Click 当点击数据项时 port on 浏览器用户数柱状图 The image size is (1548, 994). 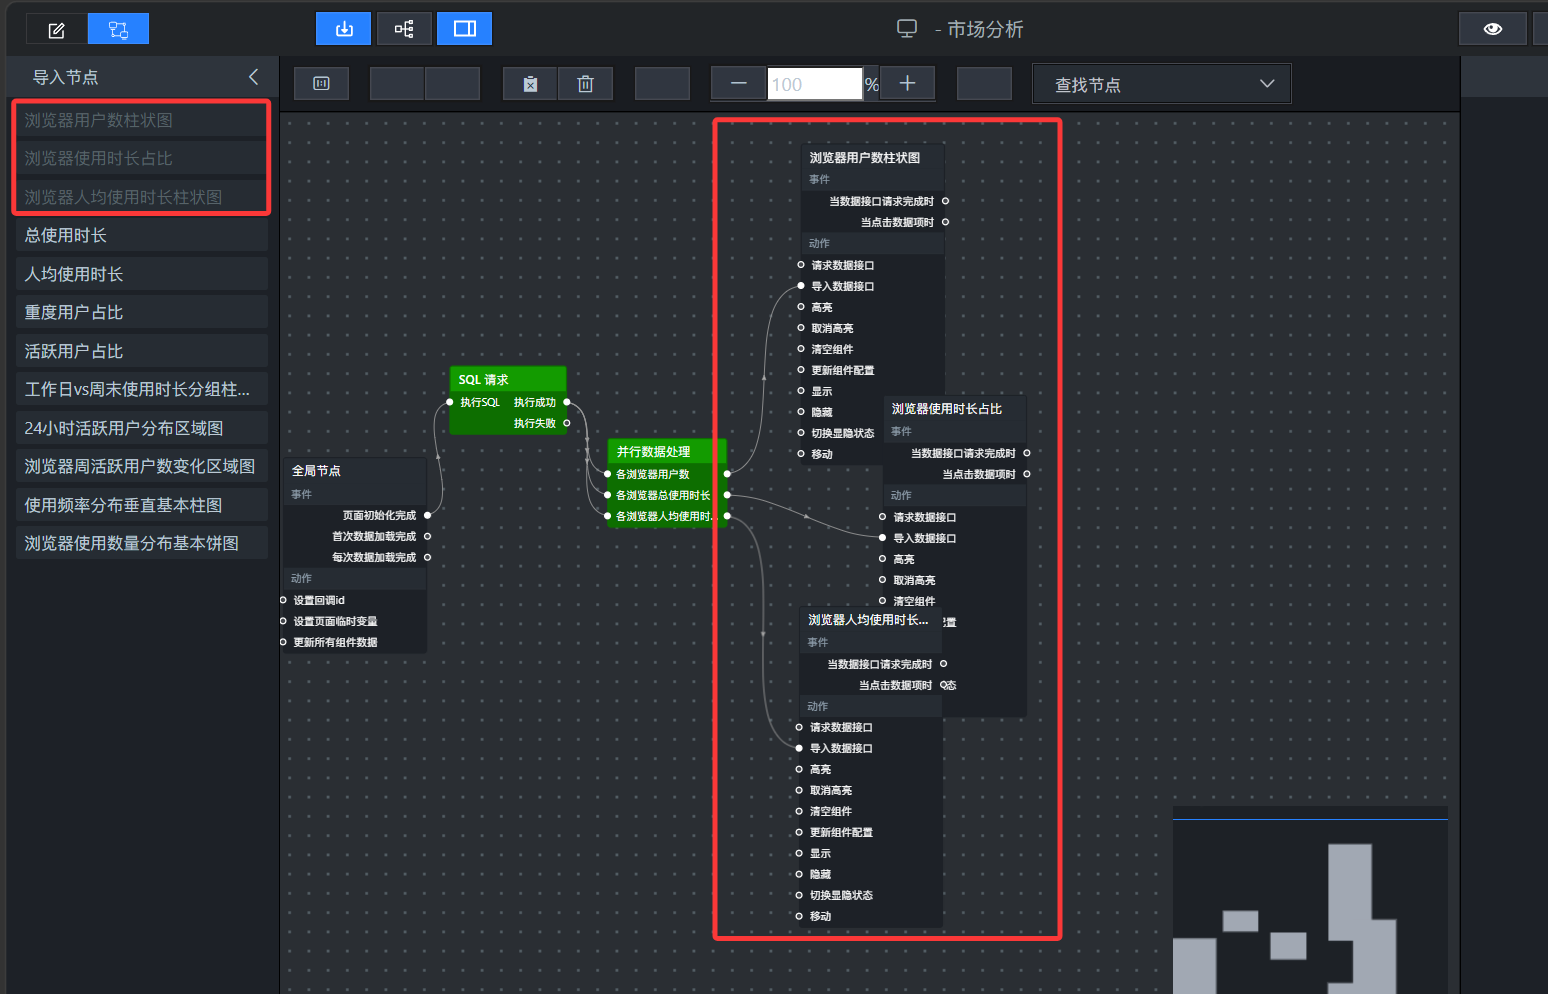(x=945, y=222)
